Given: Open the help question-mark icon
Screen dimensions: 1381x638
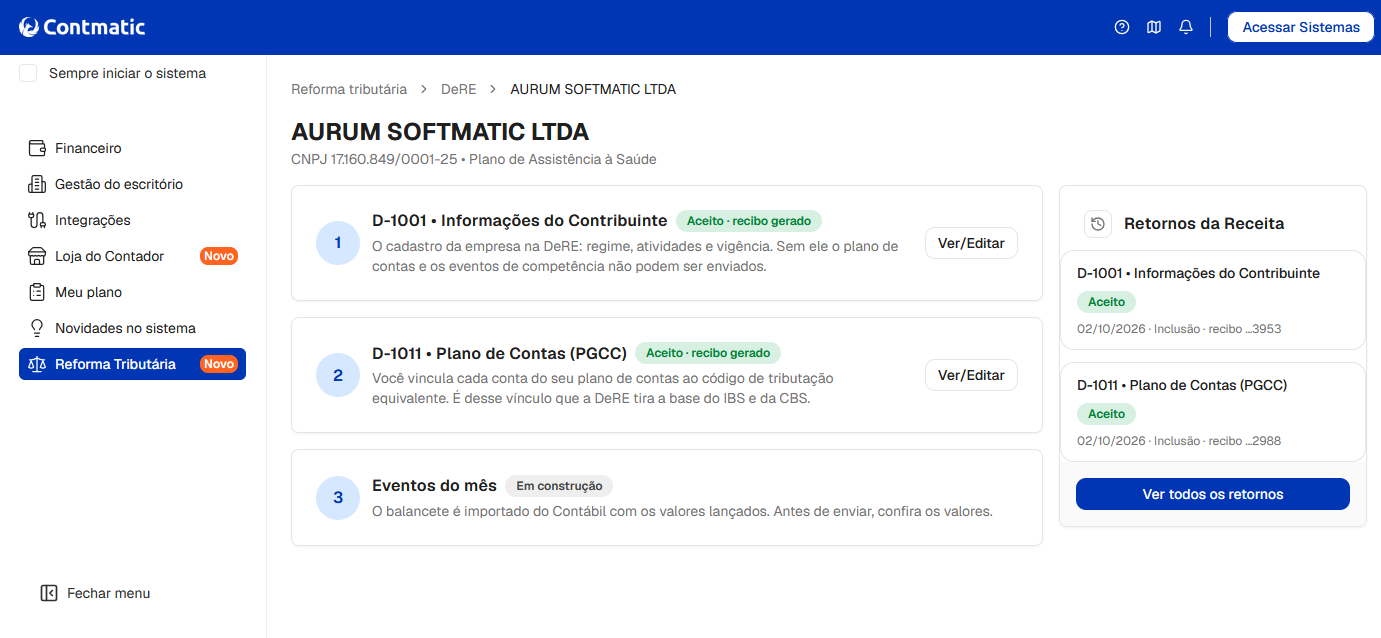Looking at the screenshot, I should pos(1122,27).
